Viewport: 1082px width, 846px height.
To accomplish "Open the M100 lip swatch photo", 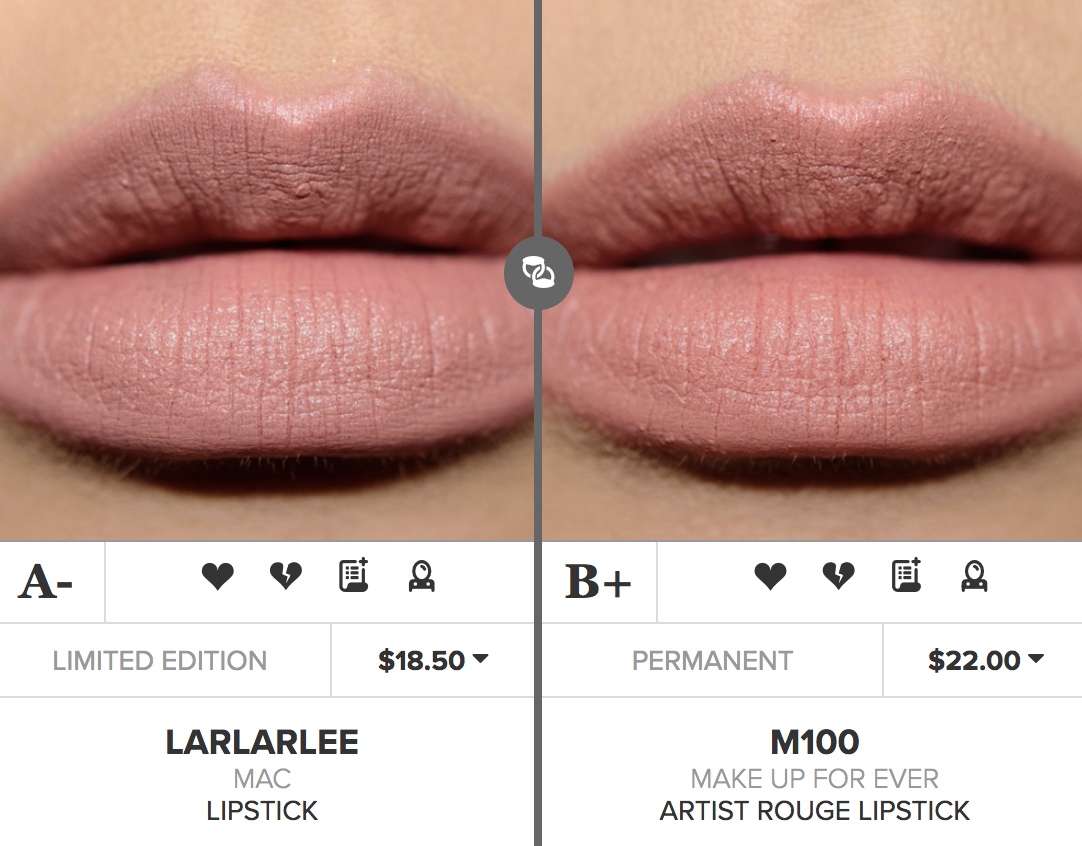I will tap(812, 270).
